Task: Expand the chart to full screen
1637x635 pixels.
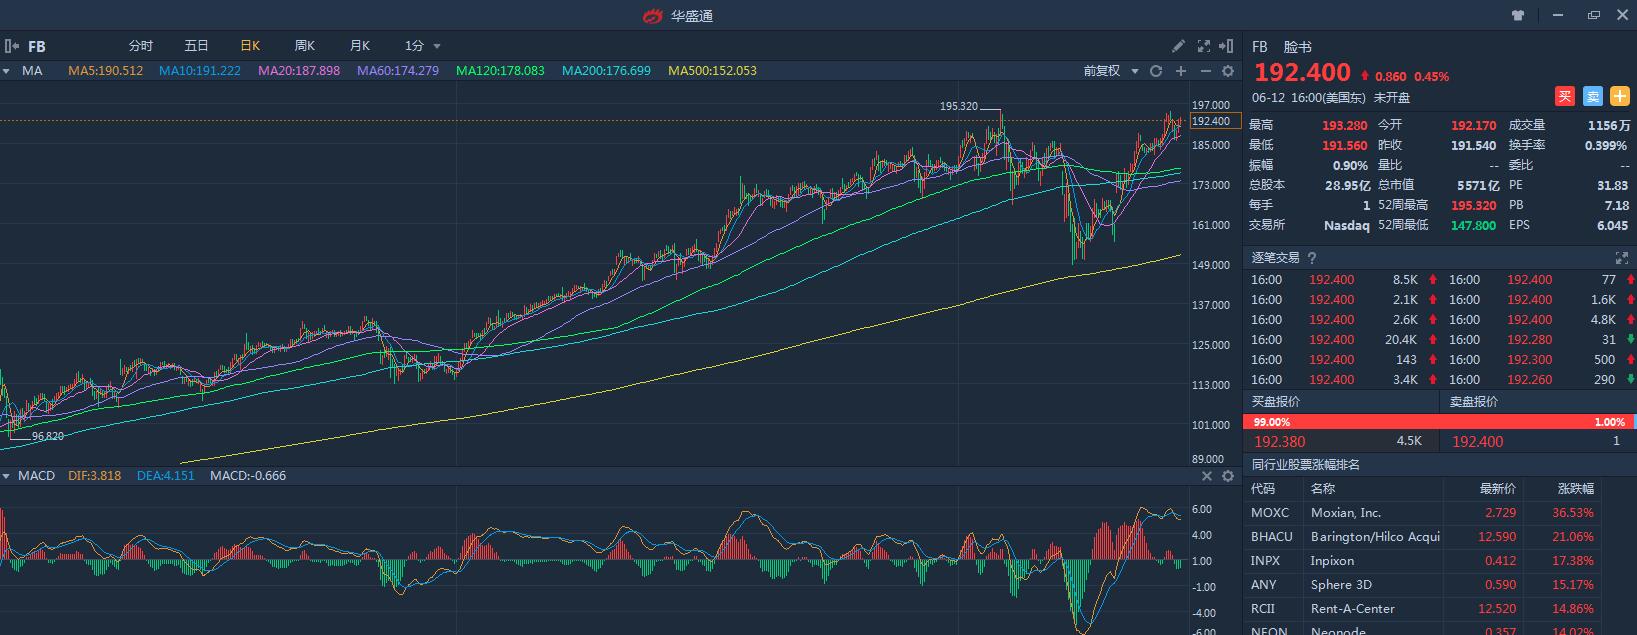Action: [1204, 46]
